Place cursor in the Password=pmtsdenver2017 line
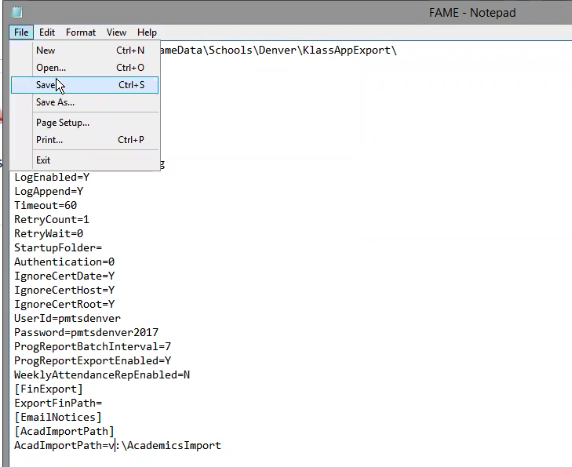The height and width of the screenshot is (467, 572). 86,332
